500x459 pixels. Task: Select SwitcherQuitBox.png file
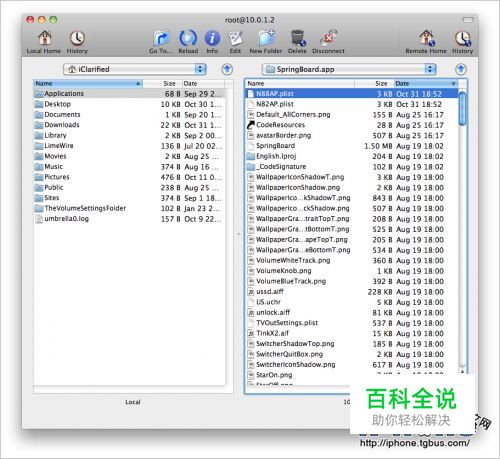(x=352, y=354)
